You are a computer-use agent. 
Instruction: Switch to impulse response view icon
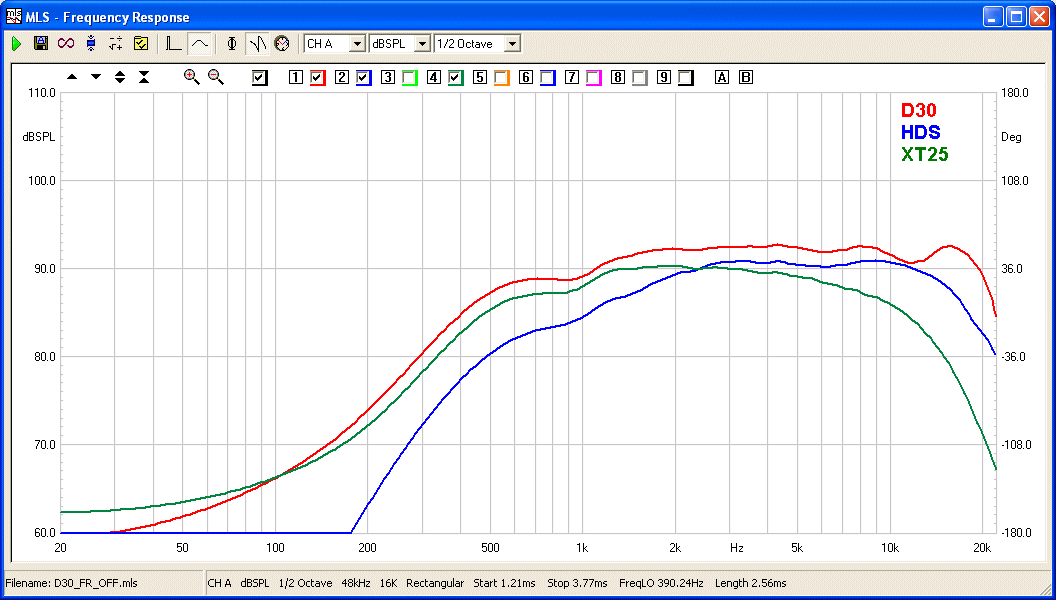point(174,44)
